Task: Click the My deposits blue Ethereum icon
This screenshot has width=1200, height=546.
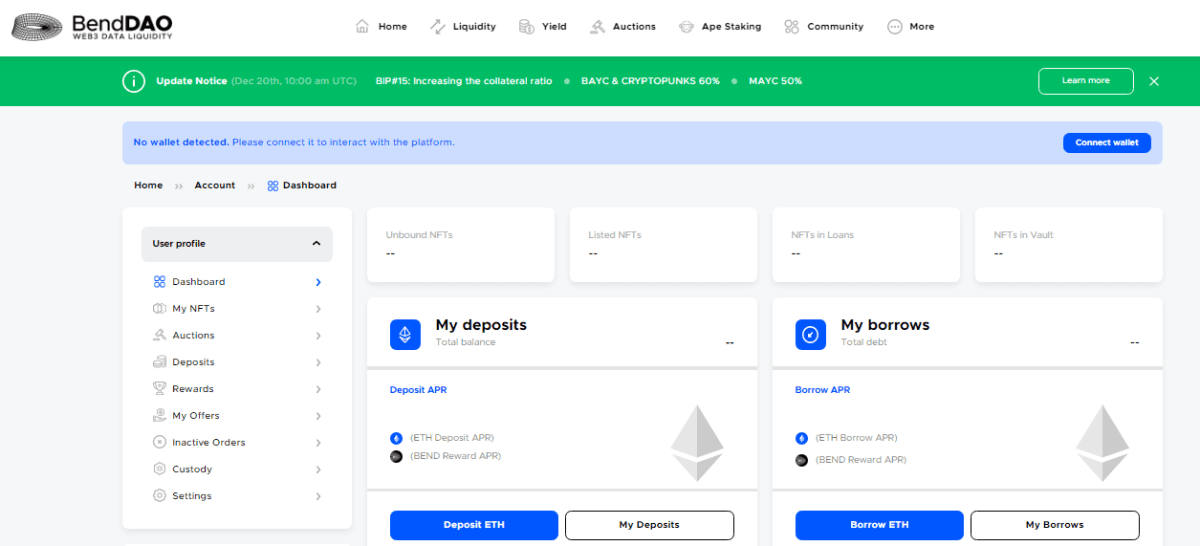Action: (405, 334)
